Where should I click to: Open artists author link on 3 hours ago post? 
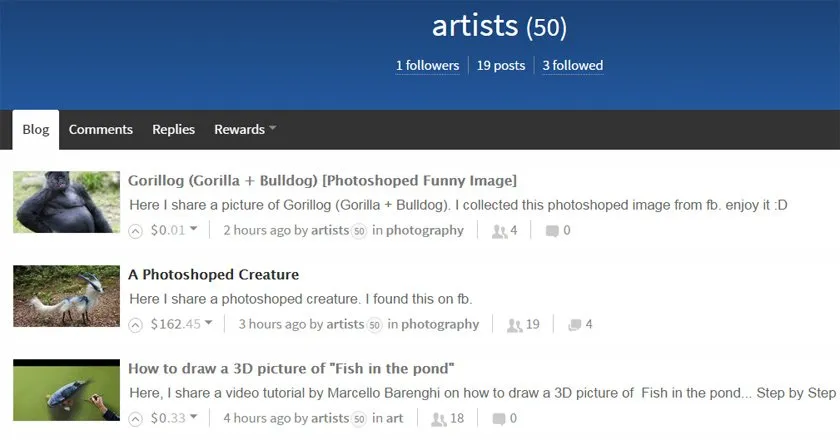(x=345, y=324)
